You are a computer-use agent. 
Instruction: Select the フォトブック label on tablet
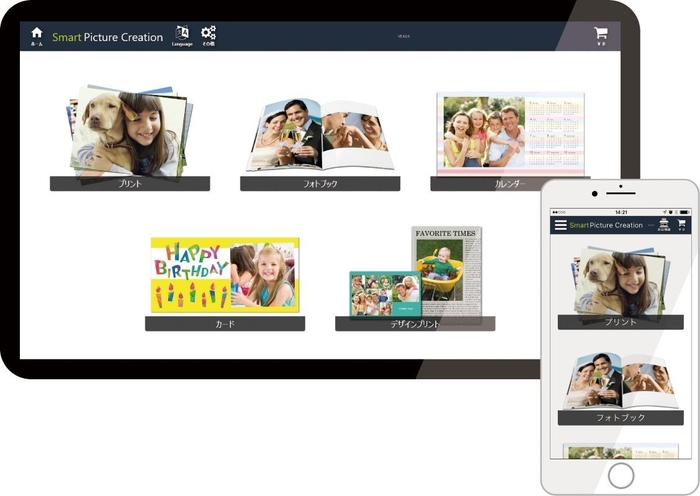tap(320, 184)
